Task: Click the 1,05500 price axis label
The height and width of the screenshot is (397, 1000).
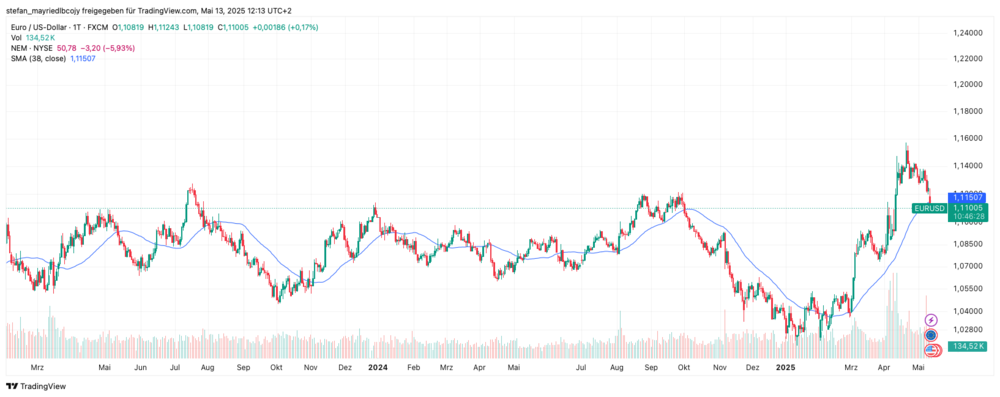Action: point(967,288)
